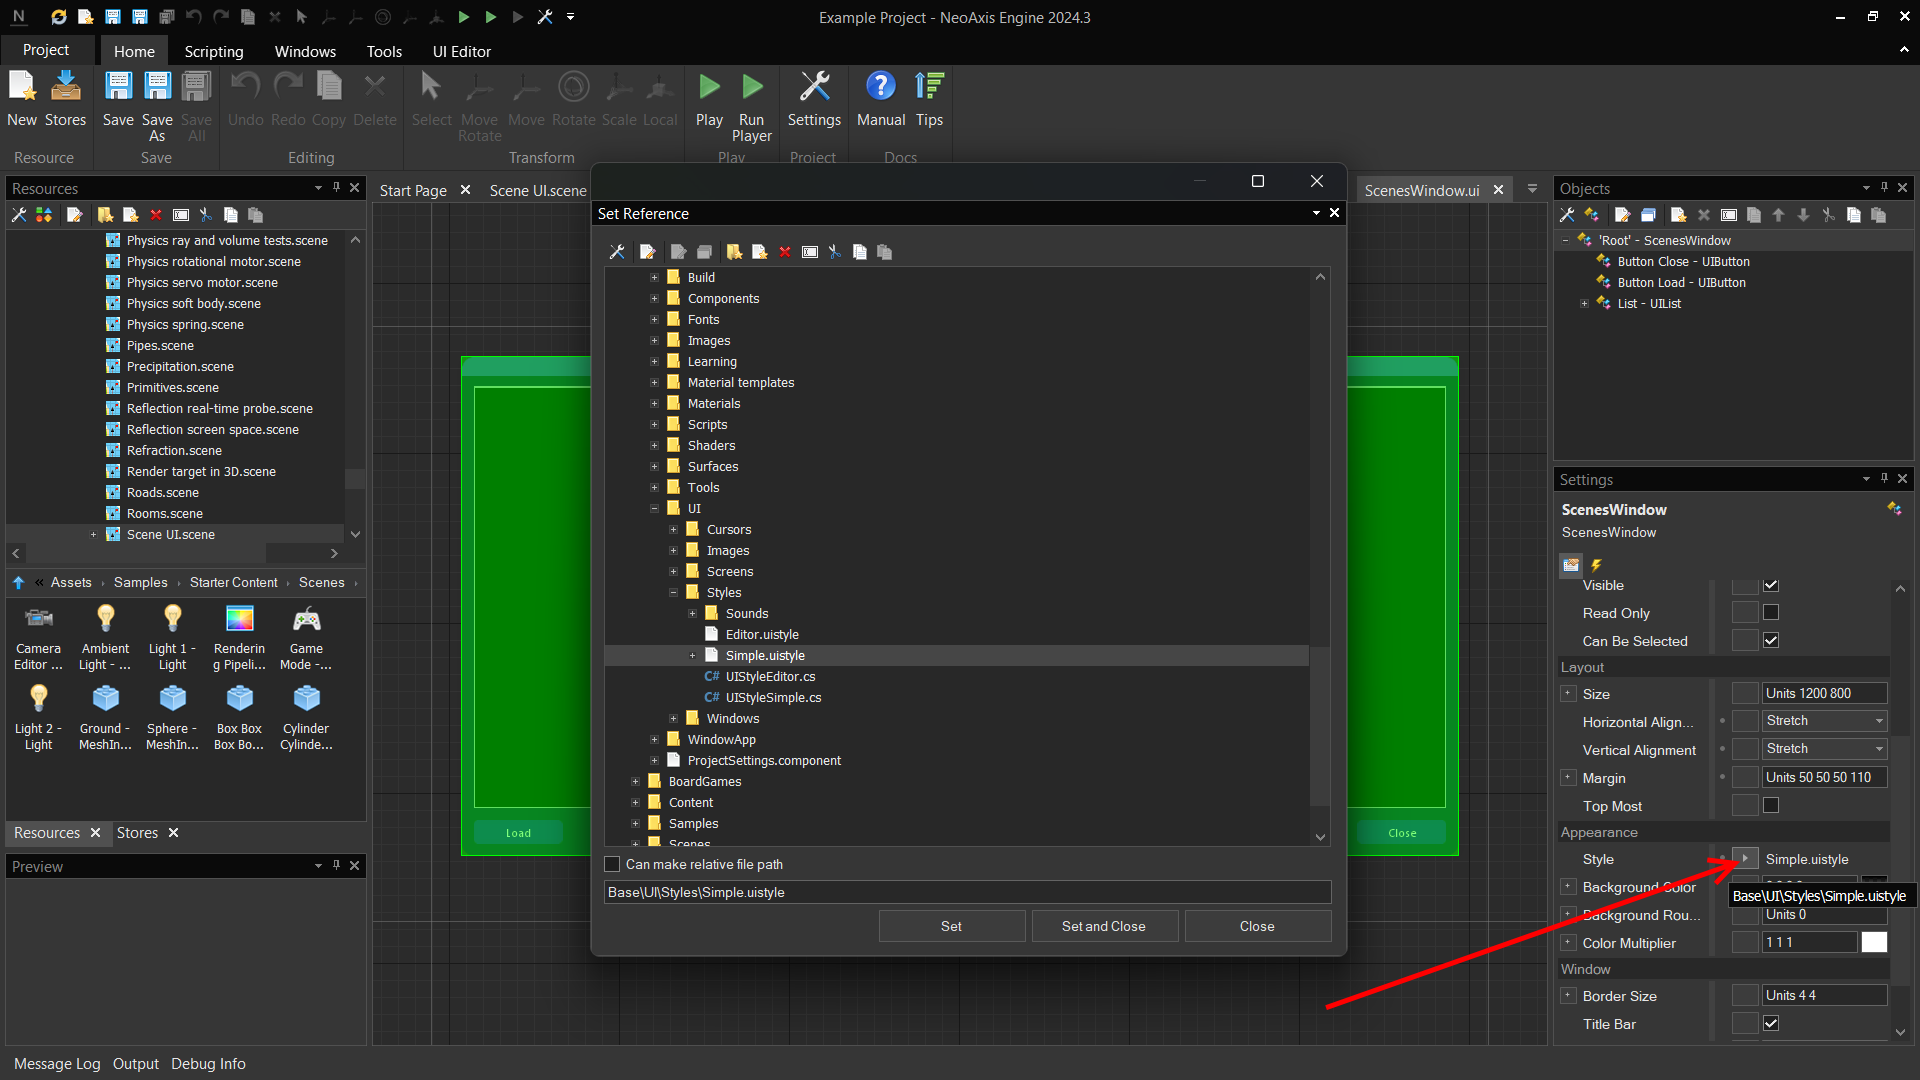Click the Set button

click(x=951, y=926)
